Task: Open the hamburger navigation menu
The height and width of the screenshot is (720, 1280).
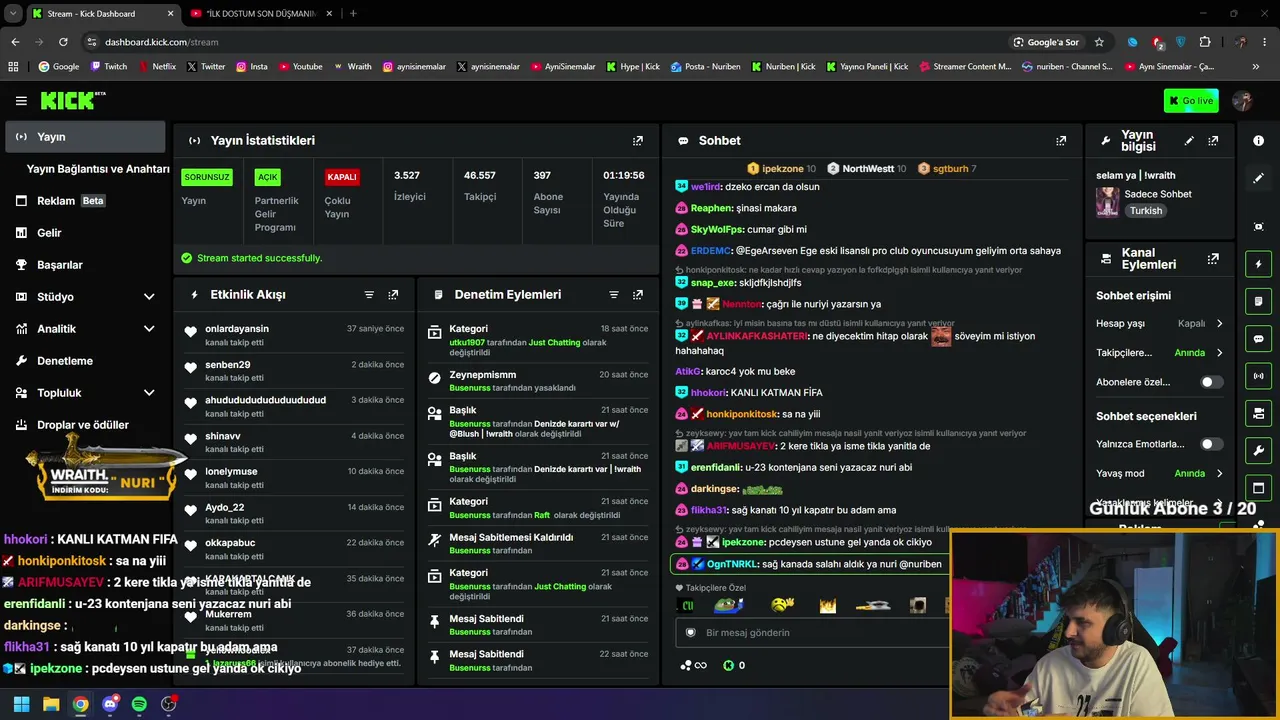Action: (x=21, y=101)
